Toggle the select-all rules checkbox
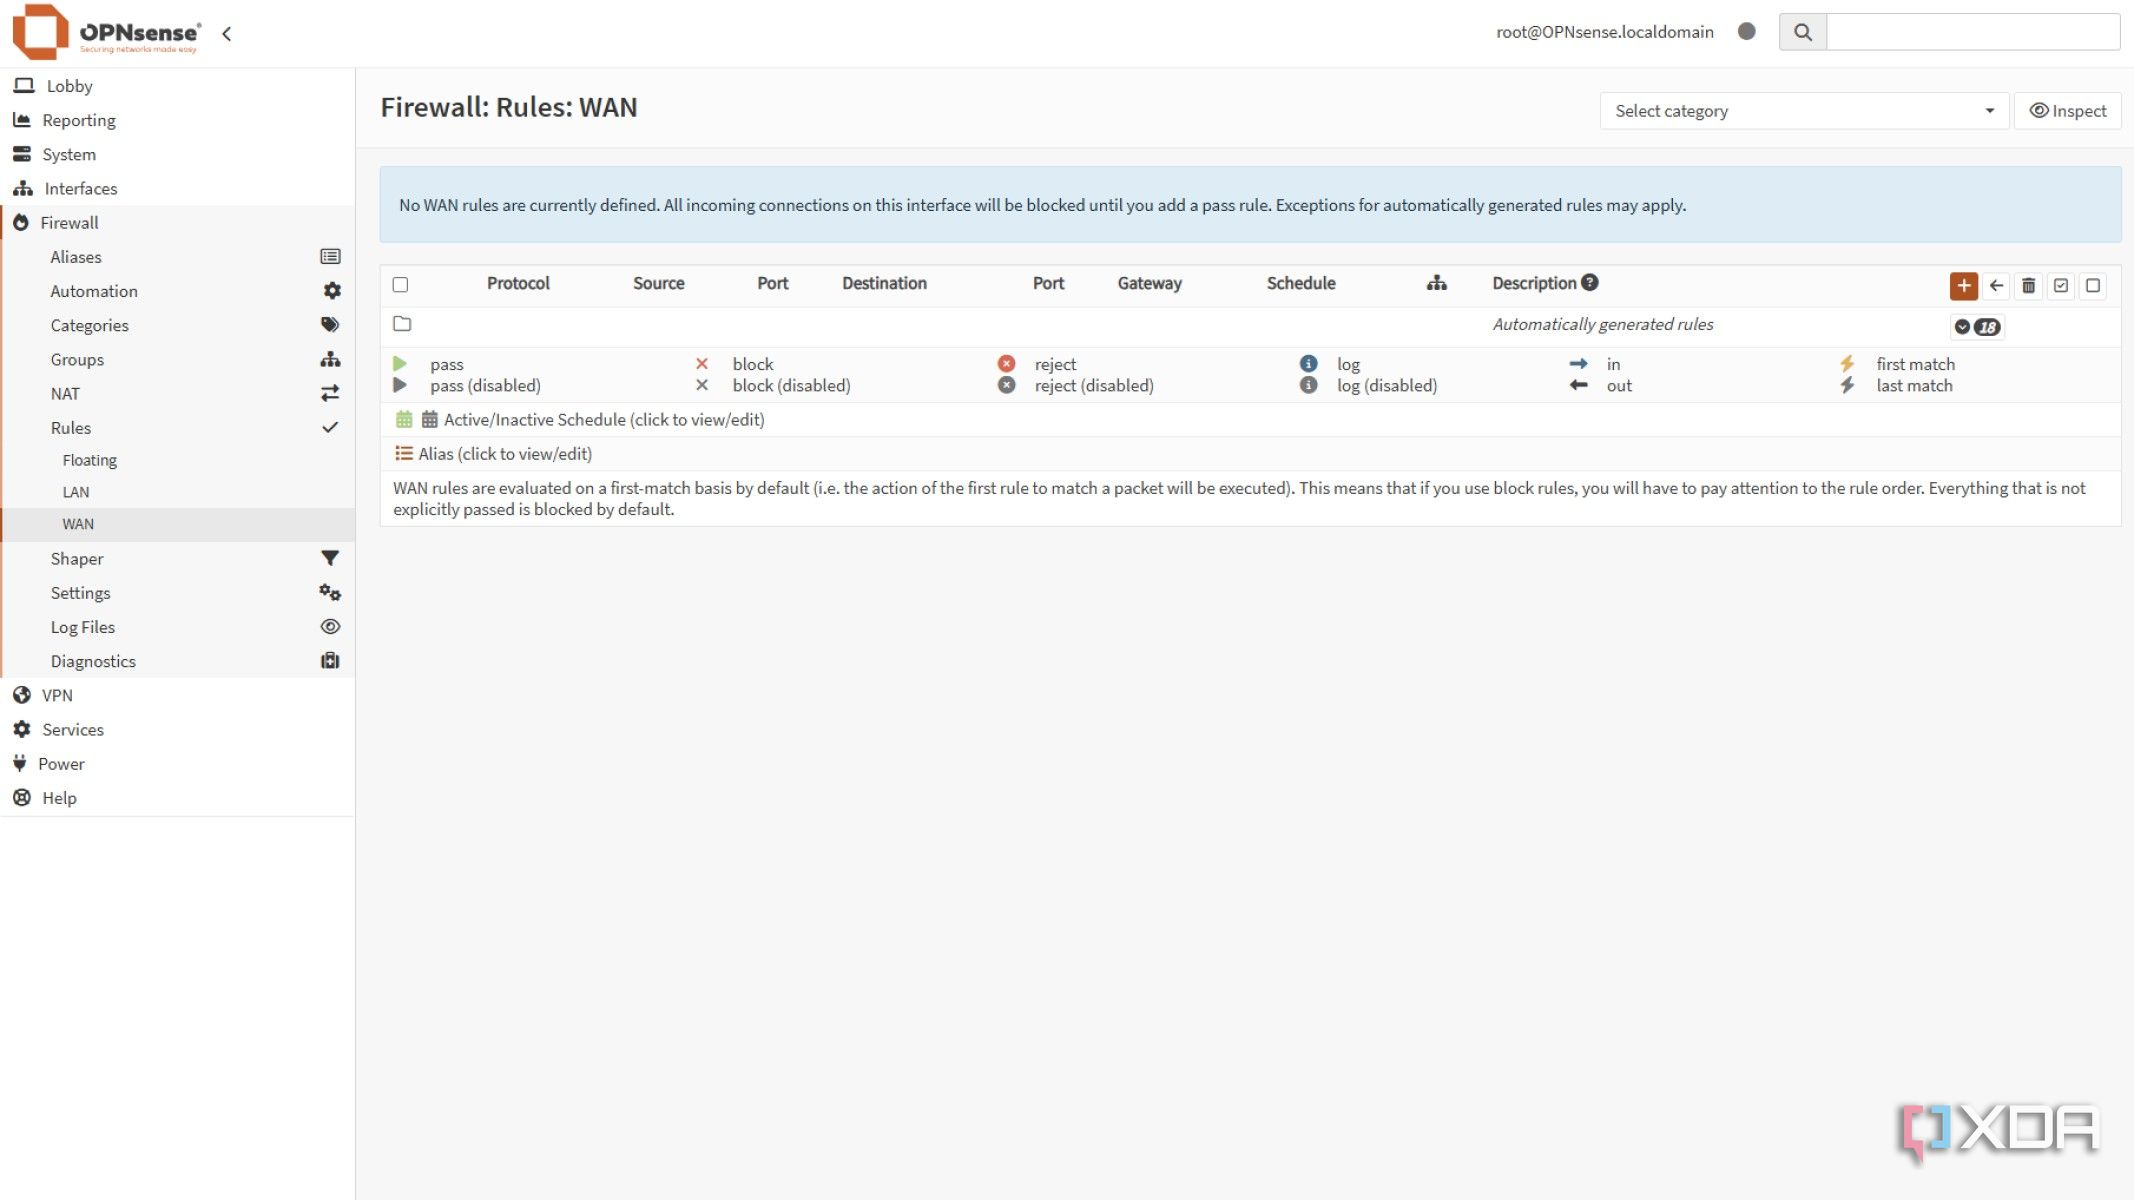Viewport: 2134px width, 1200px height. [401, 285]
